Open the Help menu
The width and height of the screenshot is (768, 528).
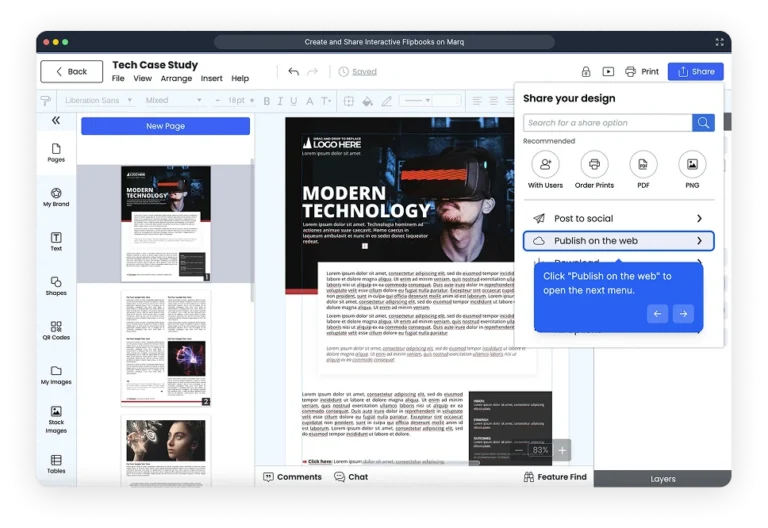[240, 78]
